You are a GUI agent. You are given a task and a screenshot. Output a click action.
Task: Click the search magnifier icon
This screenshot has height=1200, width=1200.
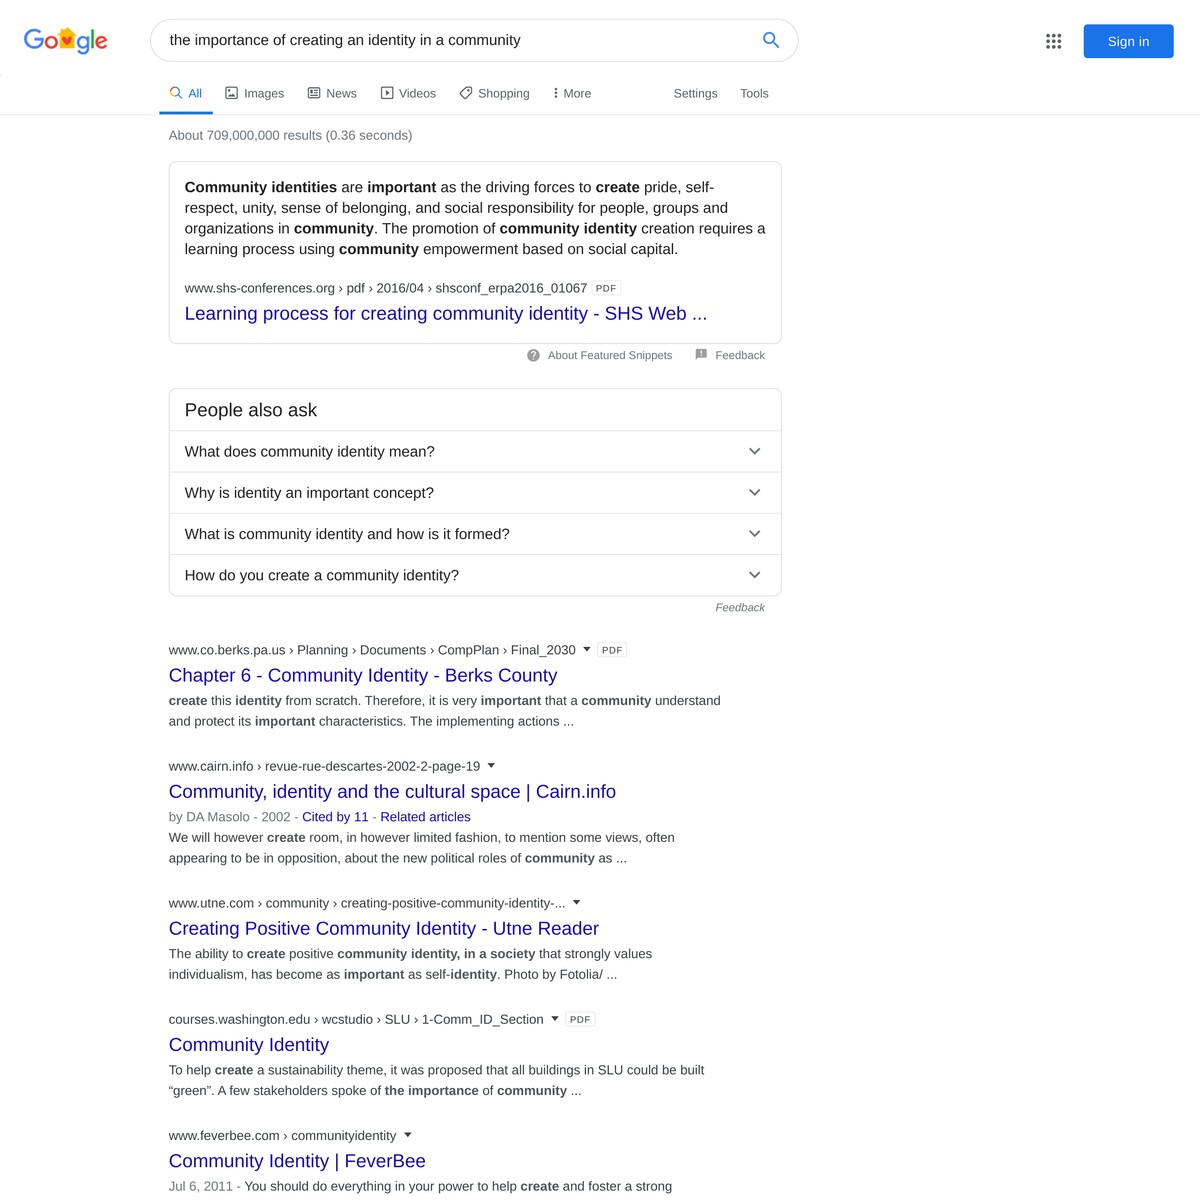click(x=770, y=39)
